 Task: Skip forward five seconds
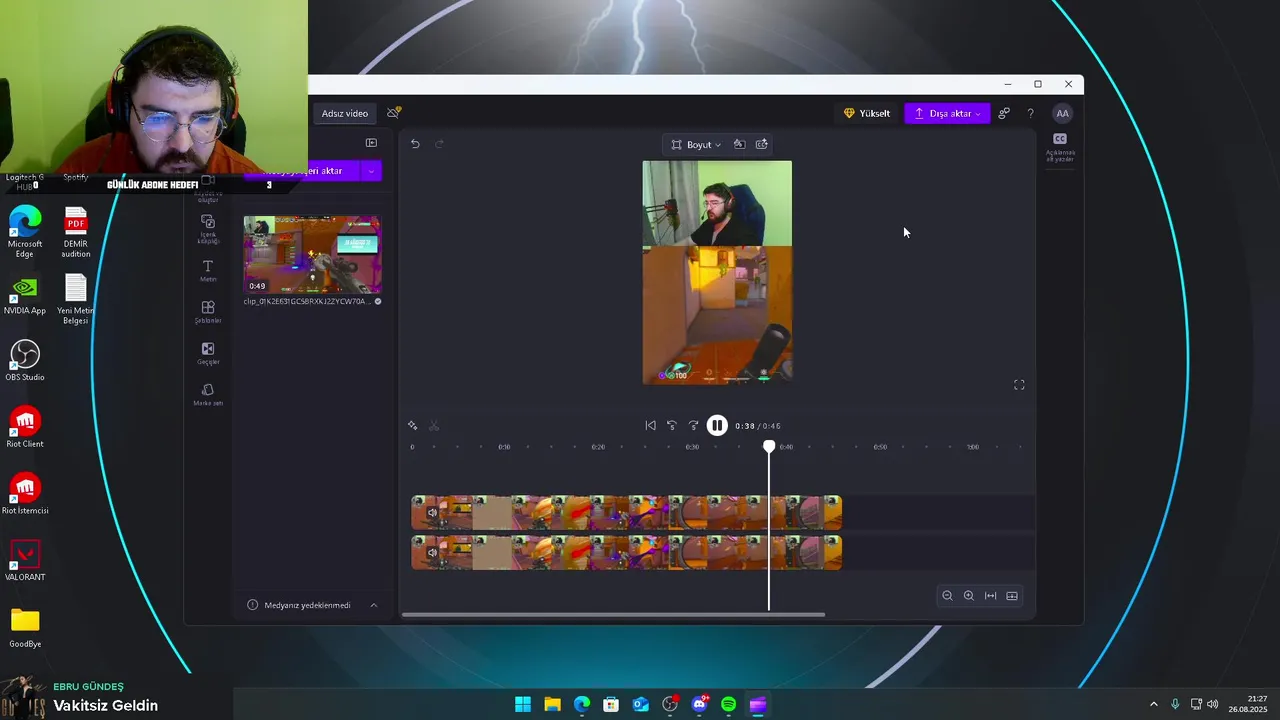point(693,426)
